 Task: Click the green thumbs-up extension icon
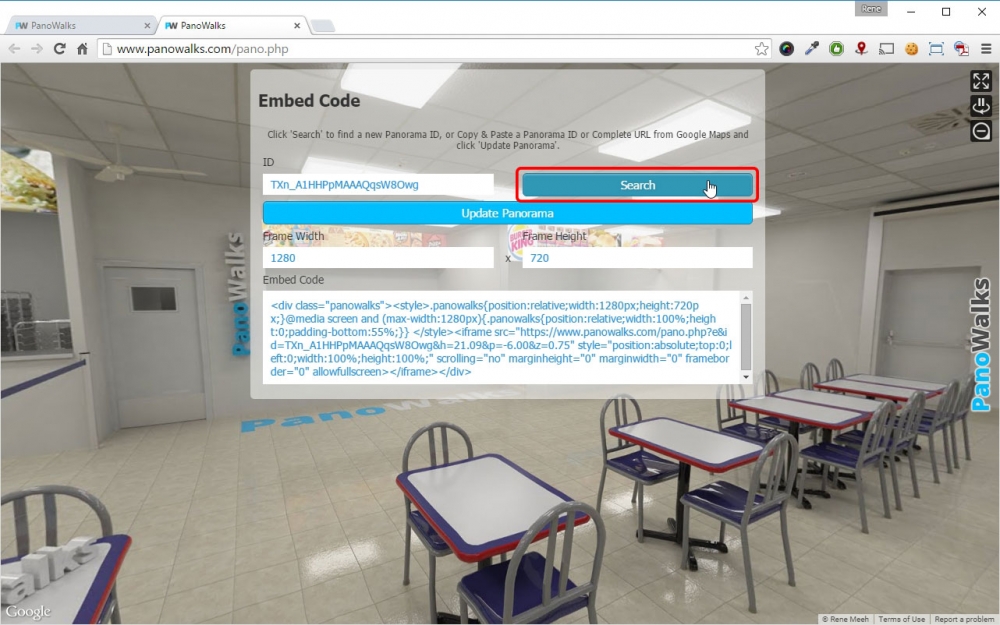coord(836,48)
